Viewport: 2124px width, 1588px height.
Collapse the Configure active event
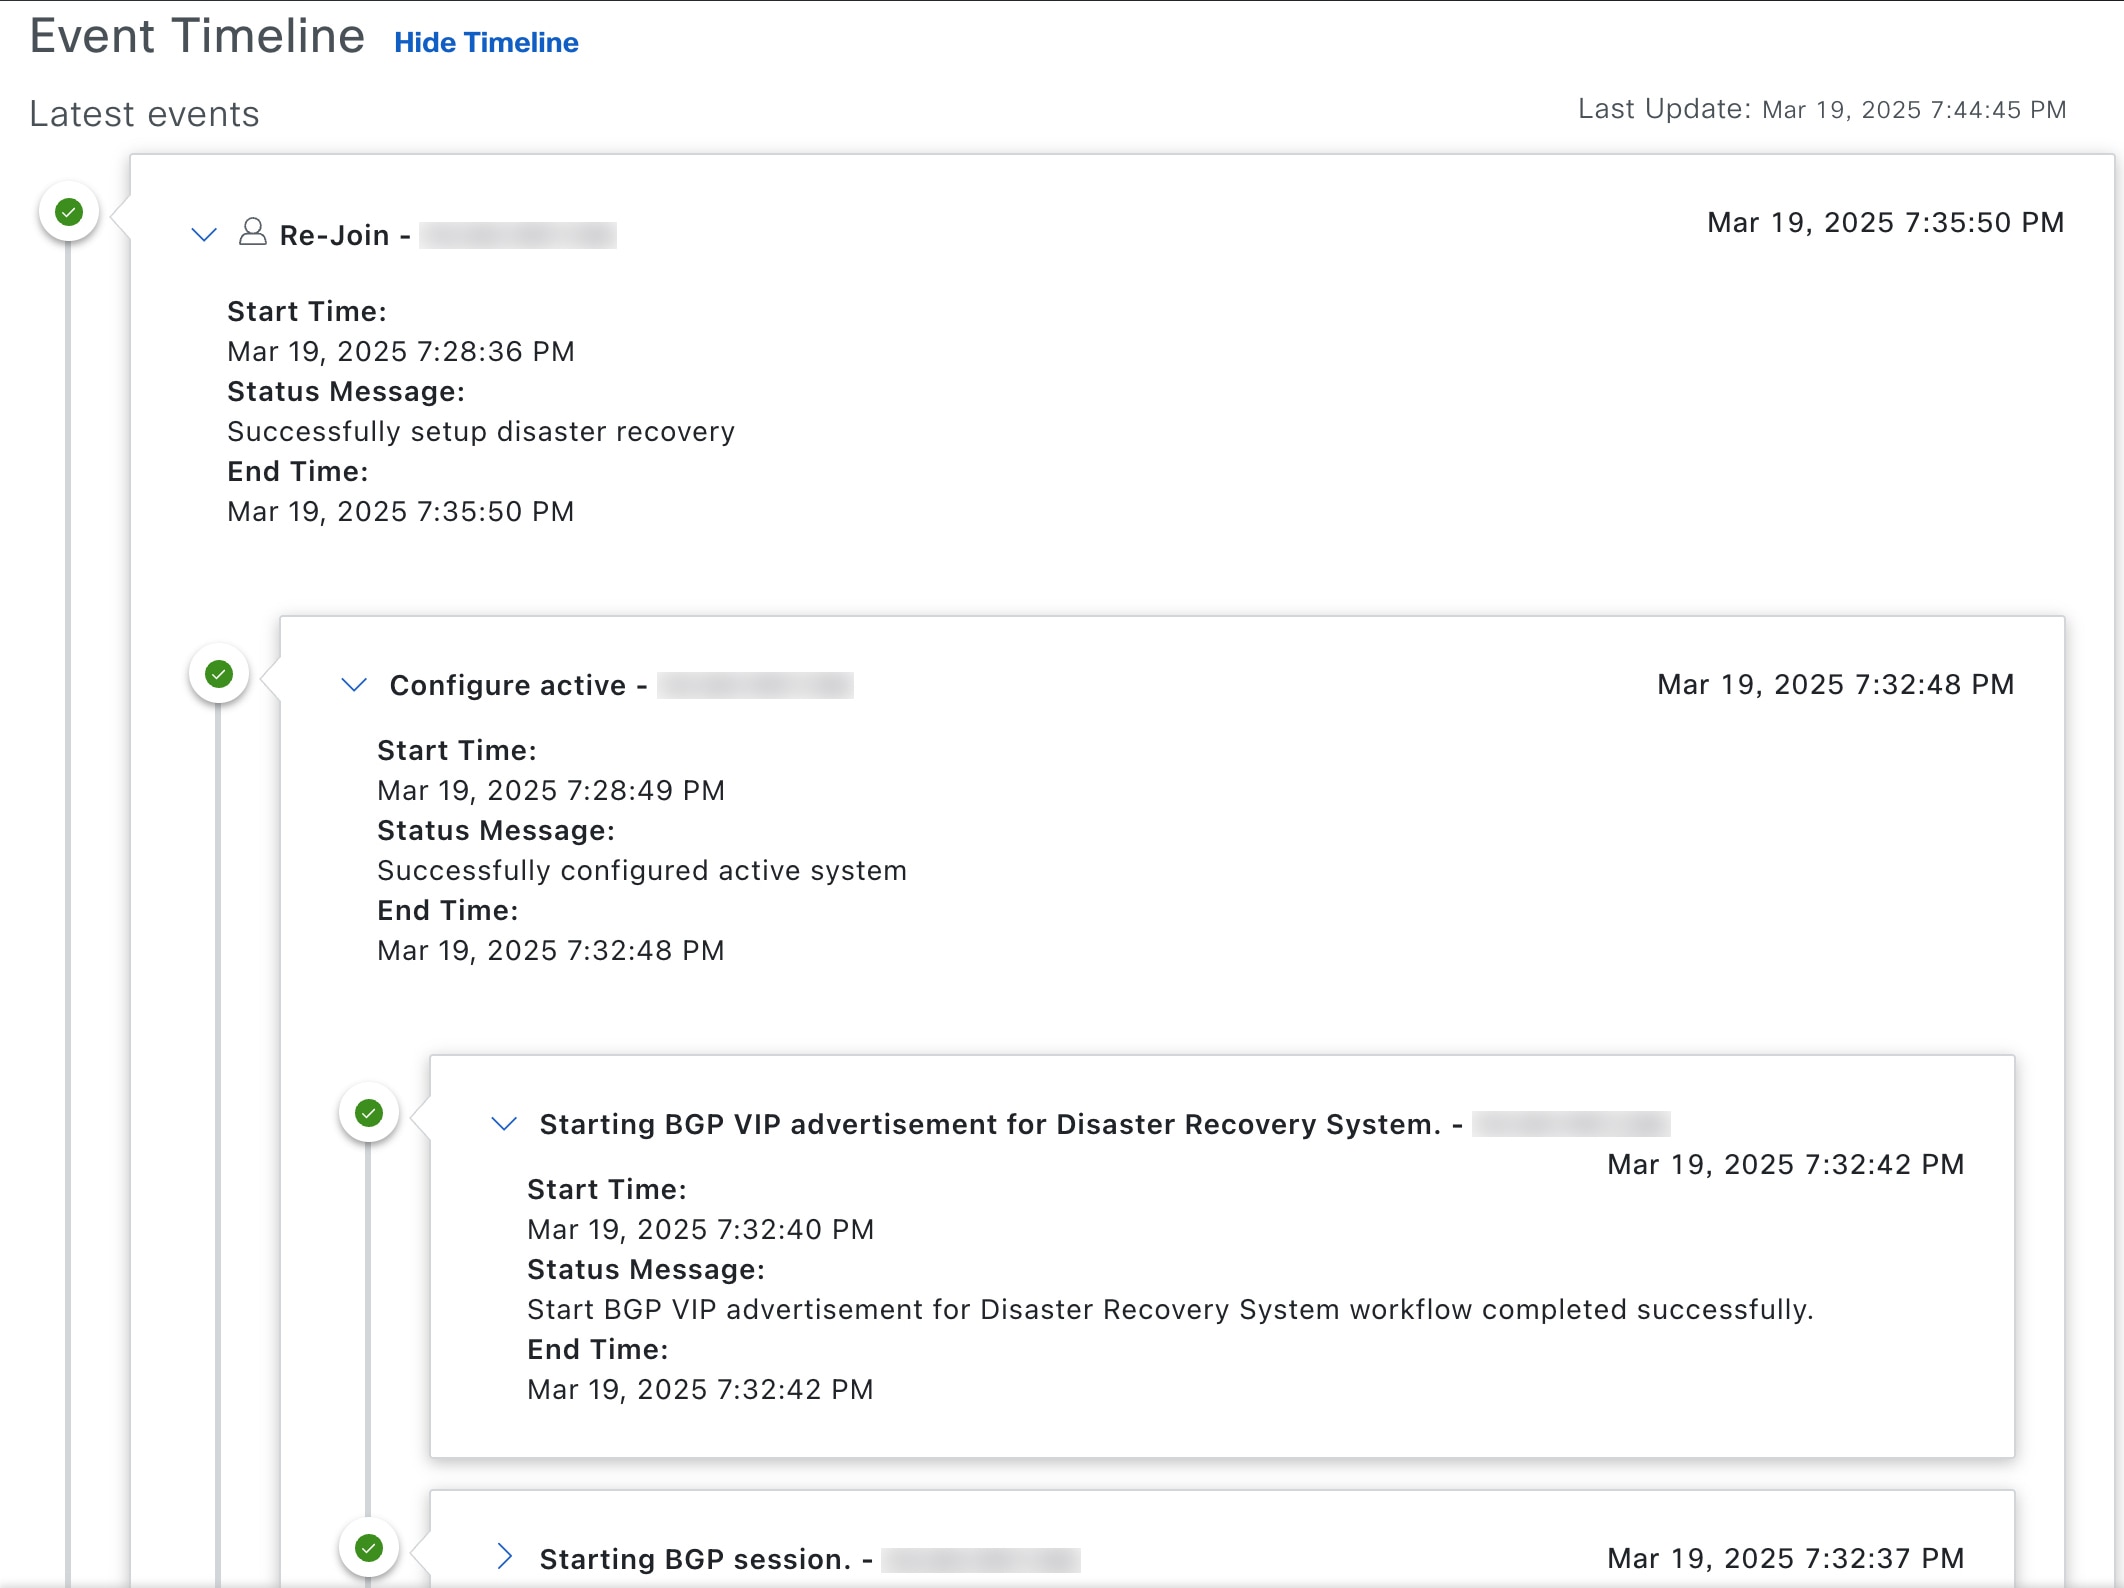[x=354, y=685]
